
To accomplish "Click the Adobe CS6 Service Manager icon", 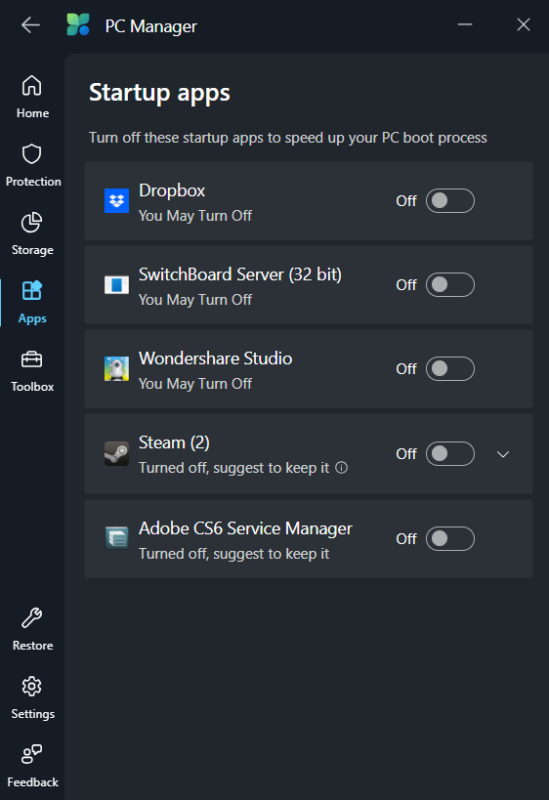I will coord(116,538).
